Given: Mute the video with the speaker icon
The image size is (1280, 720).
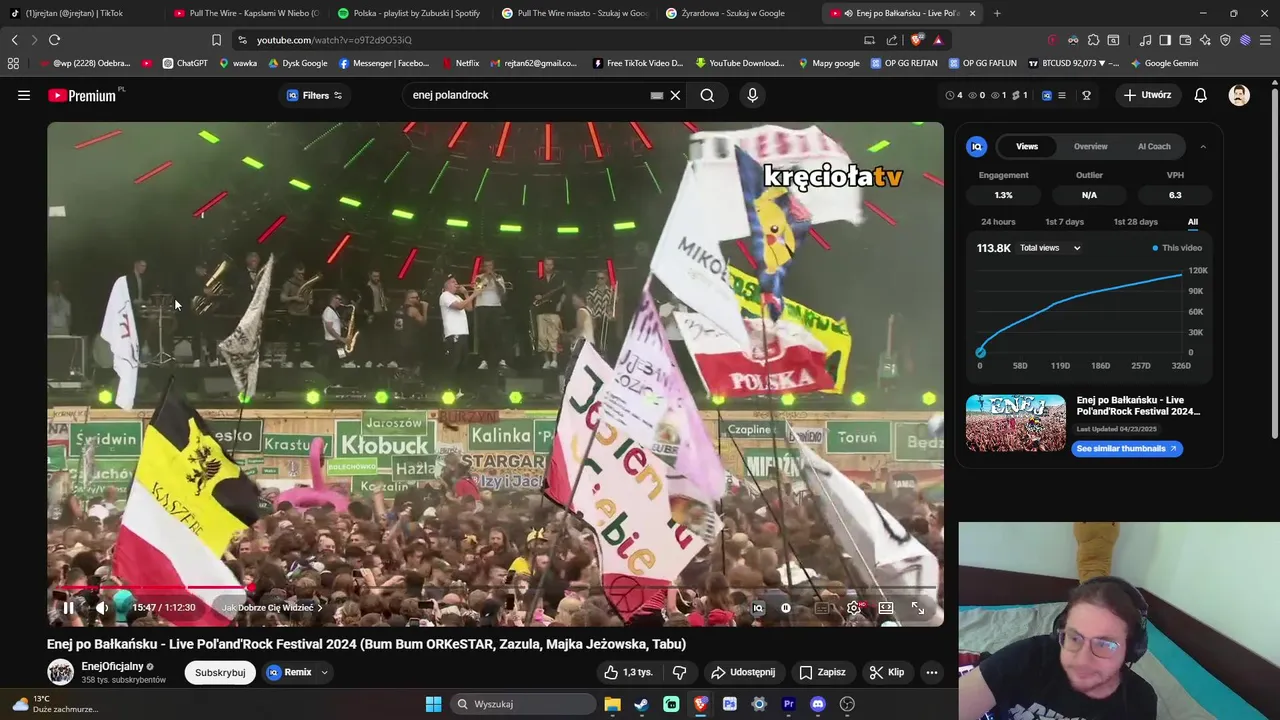Looking at the screenshot, I should (101, 607).
